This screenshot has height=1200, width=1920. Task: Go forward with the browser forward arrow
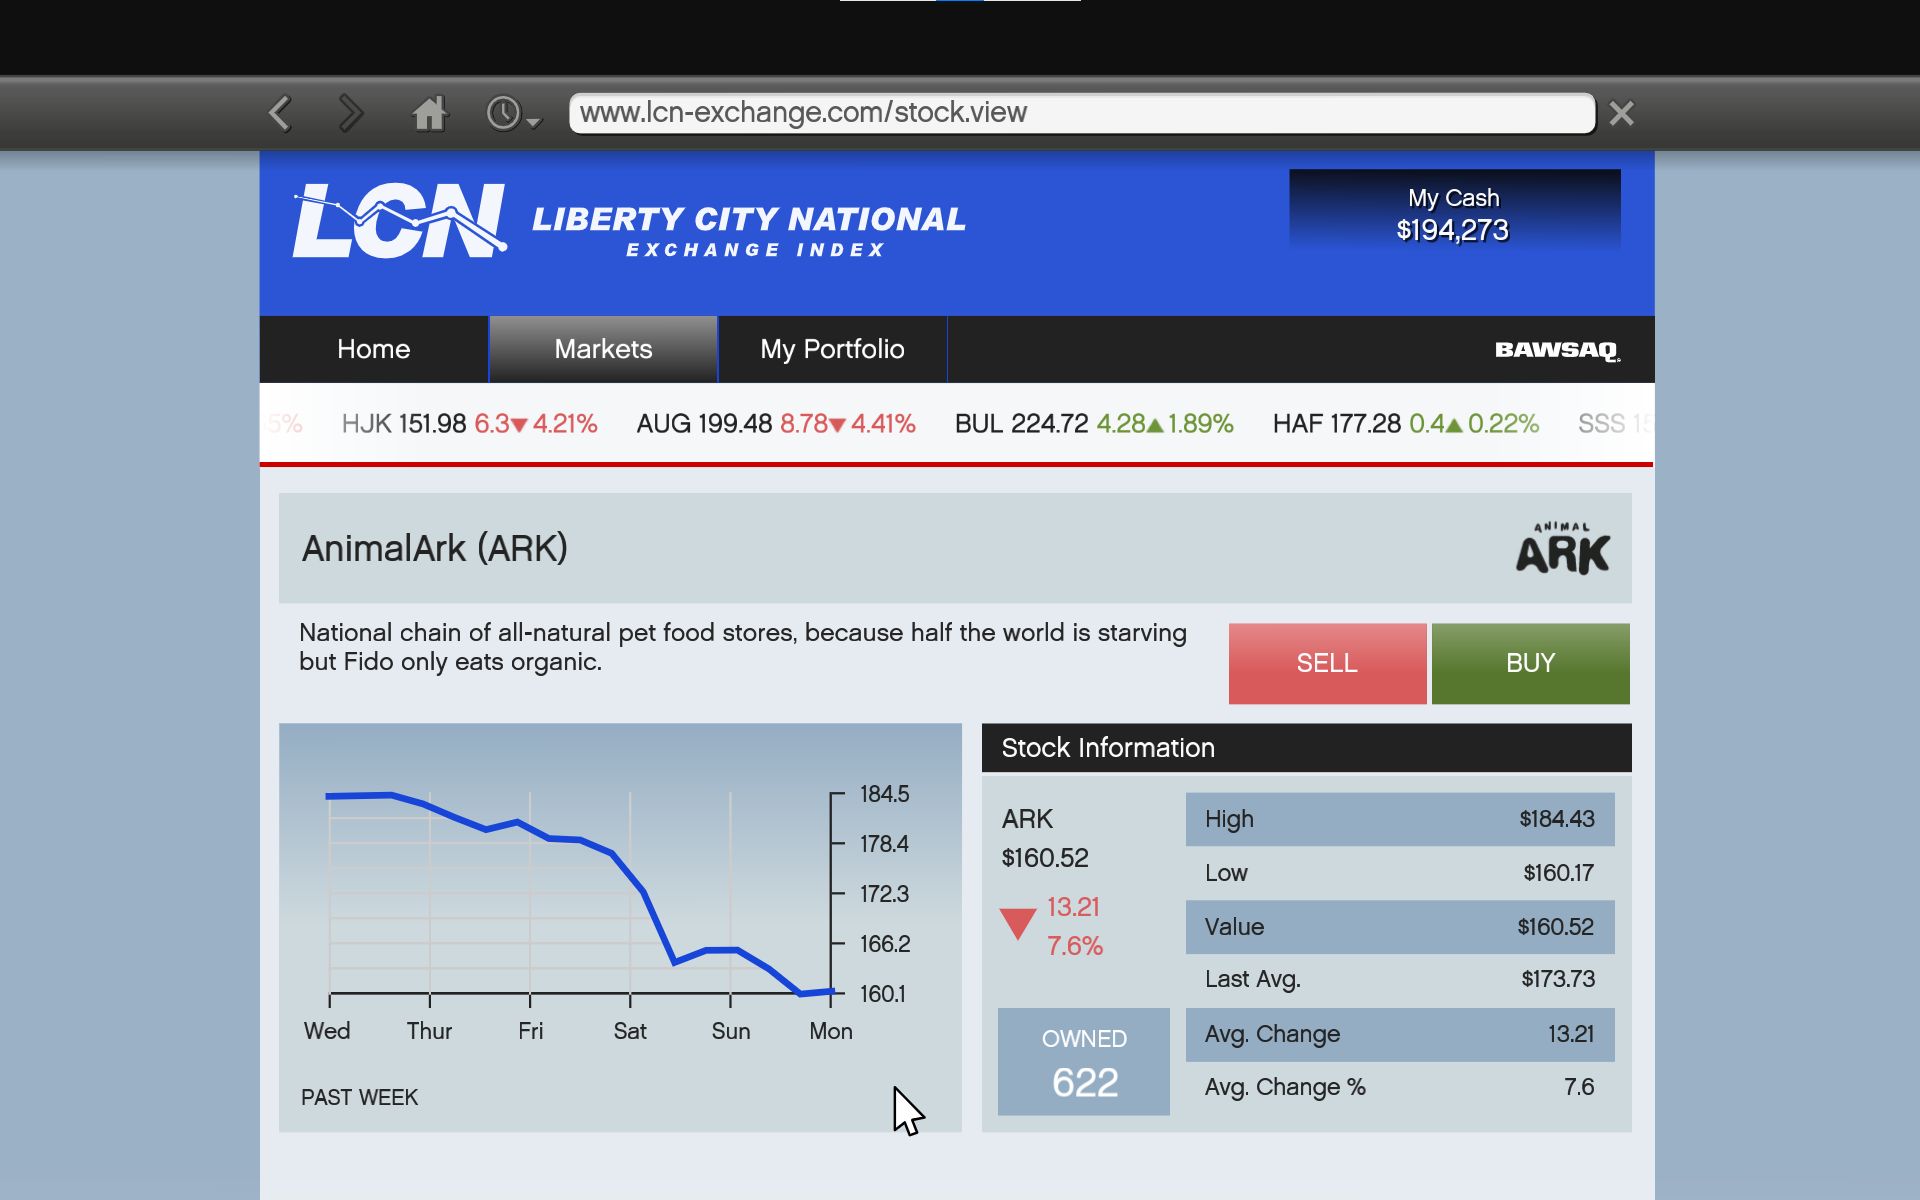(x=350, y=113)
